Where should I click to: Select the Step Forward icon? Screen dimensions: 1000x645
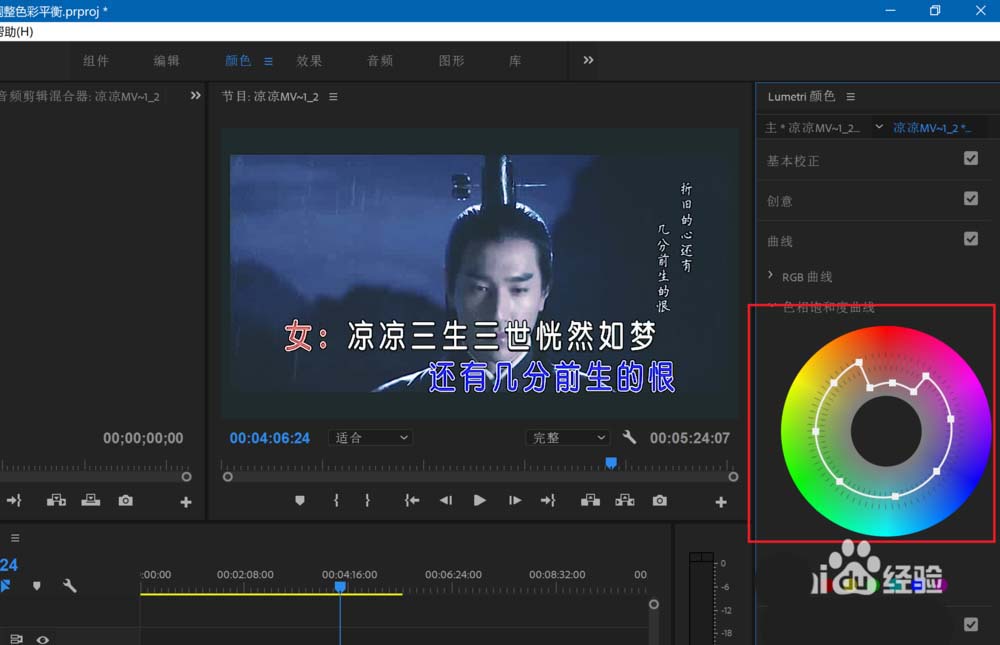pyautogui.click(x=514, y=500)
